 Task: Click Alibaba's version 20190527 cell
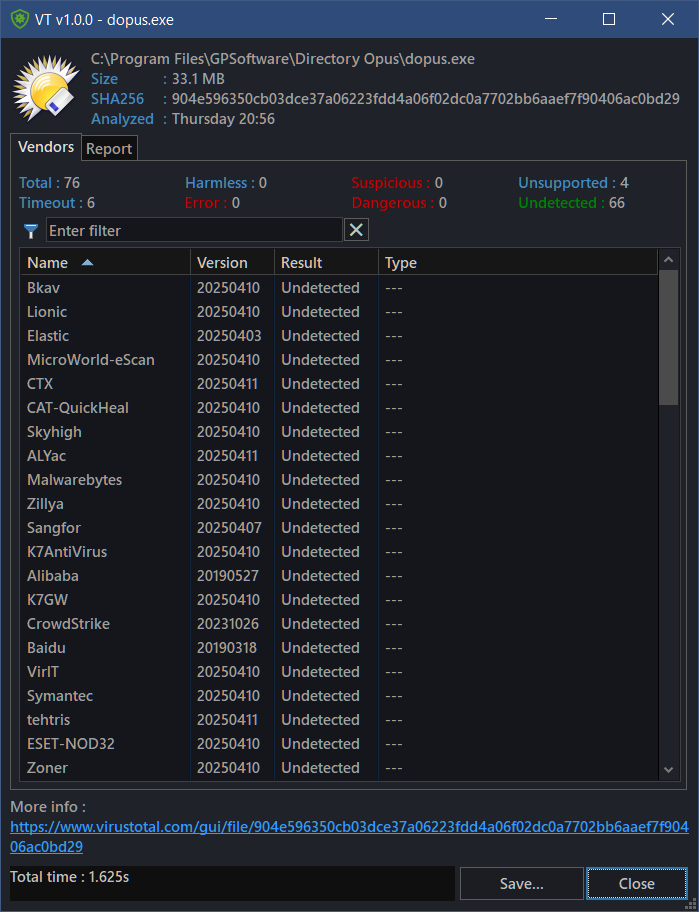click(227, 576)
